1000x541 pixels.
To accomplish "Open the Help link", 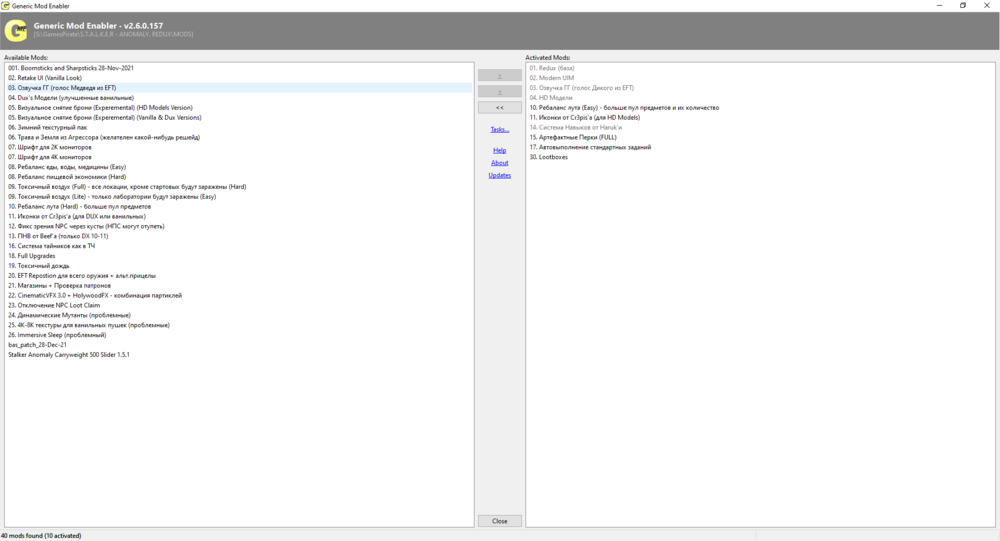I will 499,150.
